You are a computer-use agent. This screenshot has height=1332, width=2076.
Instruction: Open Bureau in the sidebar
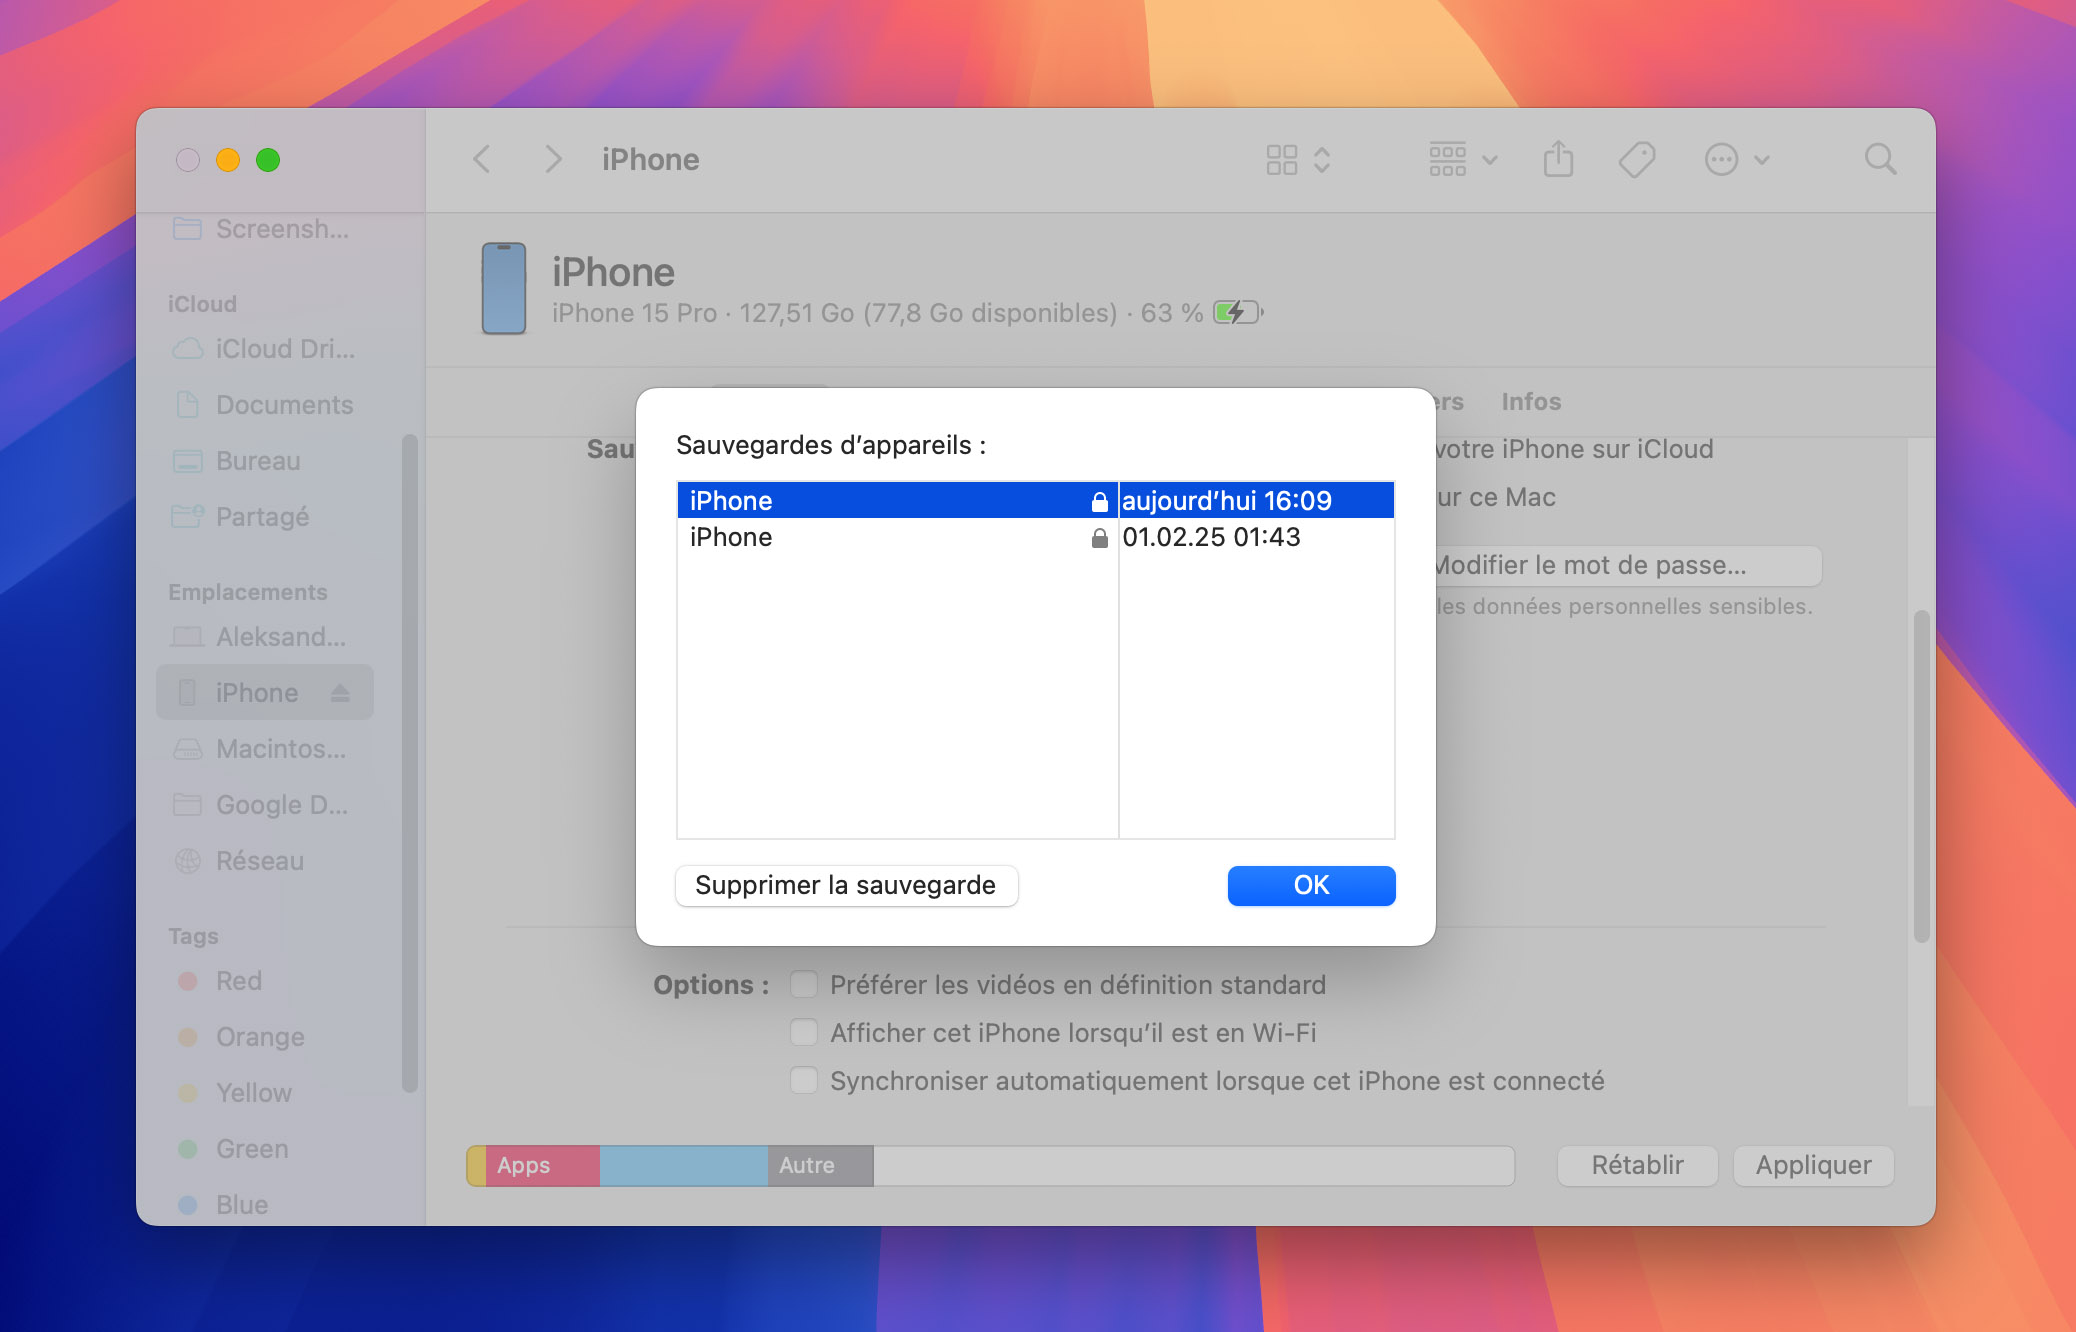click(265, 461)
